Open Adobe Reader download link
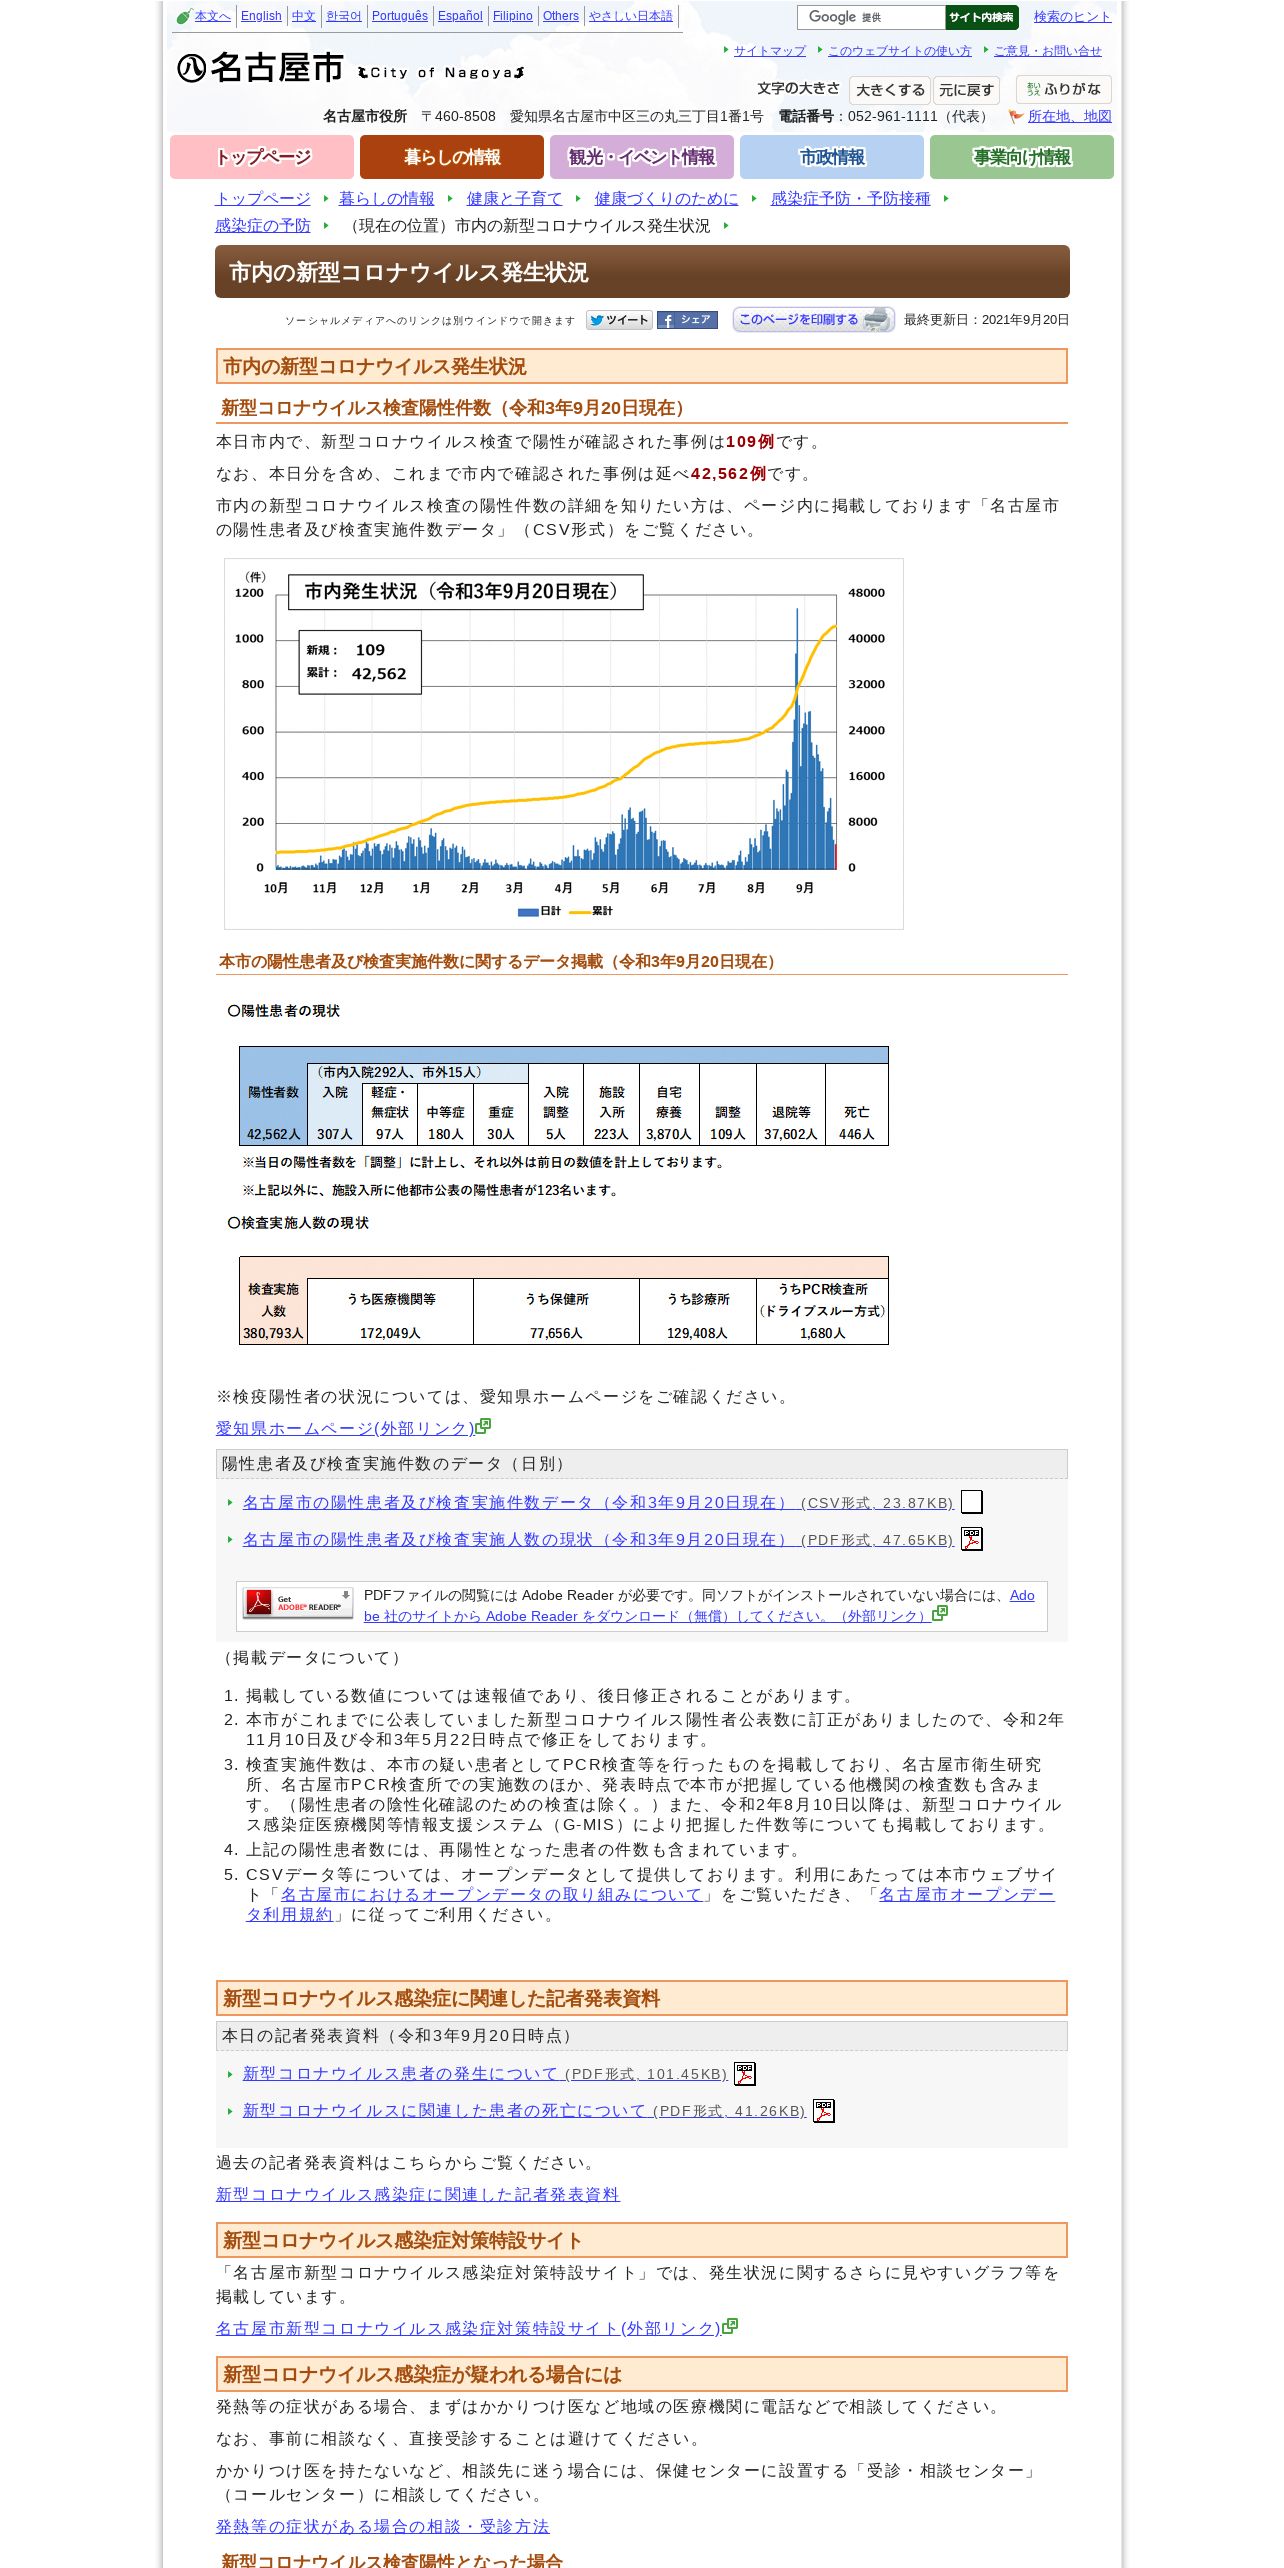 (650, 1616)
